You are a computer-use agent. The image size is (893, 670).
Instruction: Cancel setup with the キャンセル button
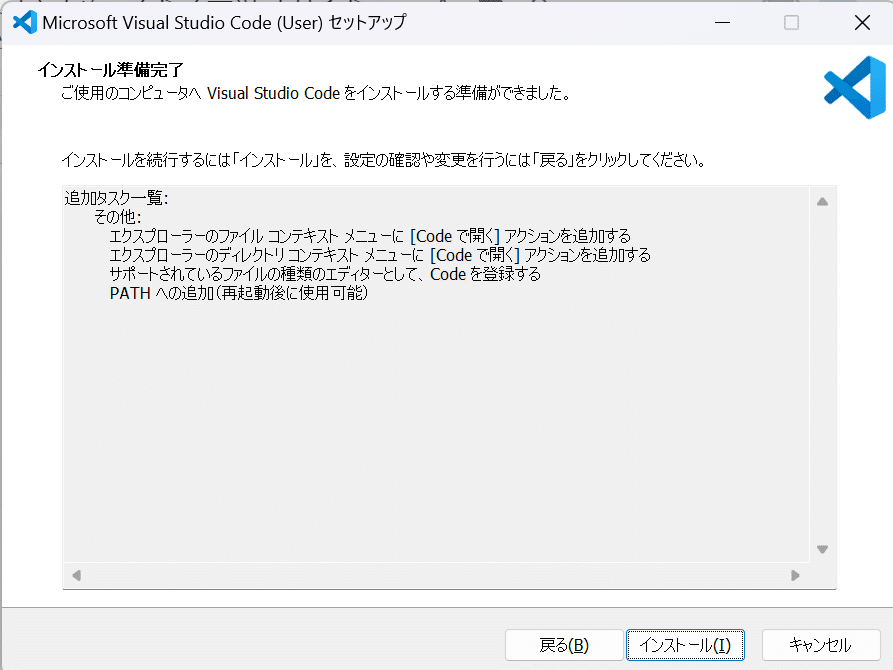point(821,645)
